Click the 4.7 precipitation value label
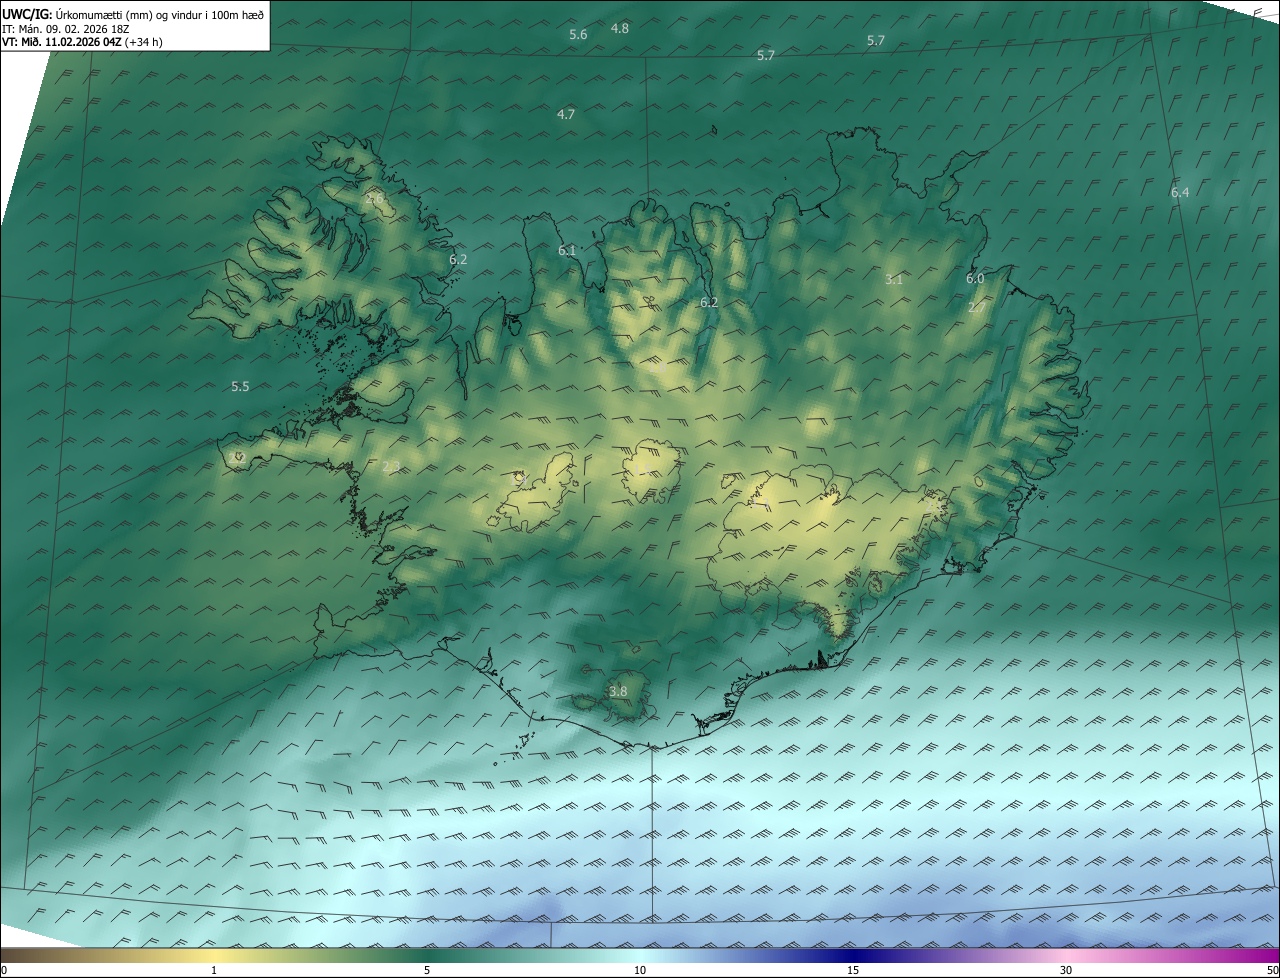Viewport: 1280px width, 978px height. pos(566,114)
